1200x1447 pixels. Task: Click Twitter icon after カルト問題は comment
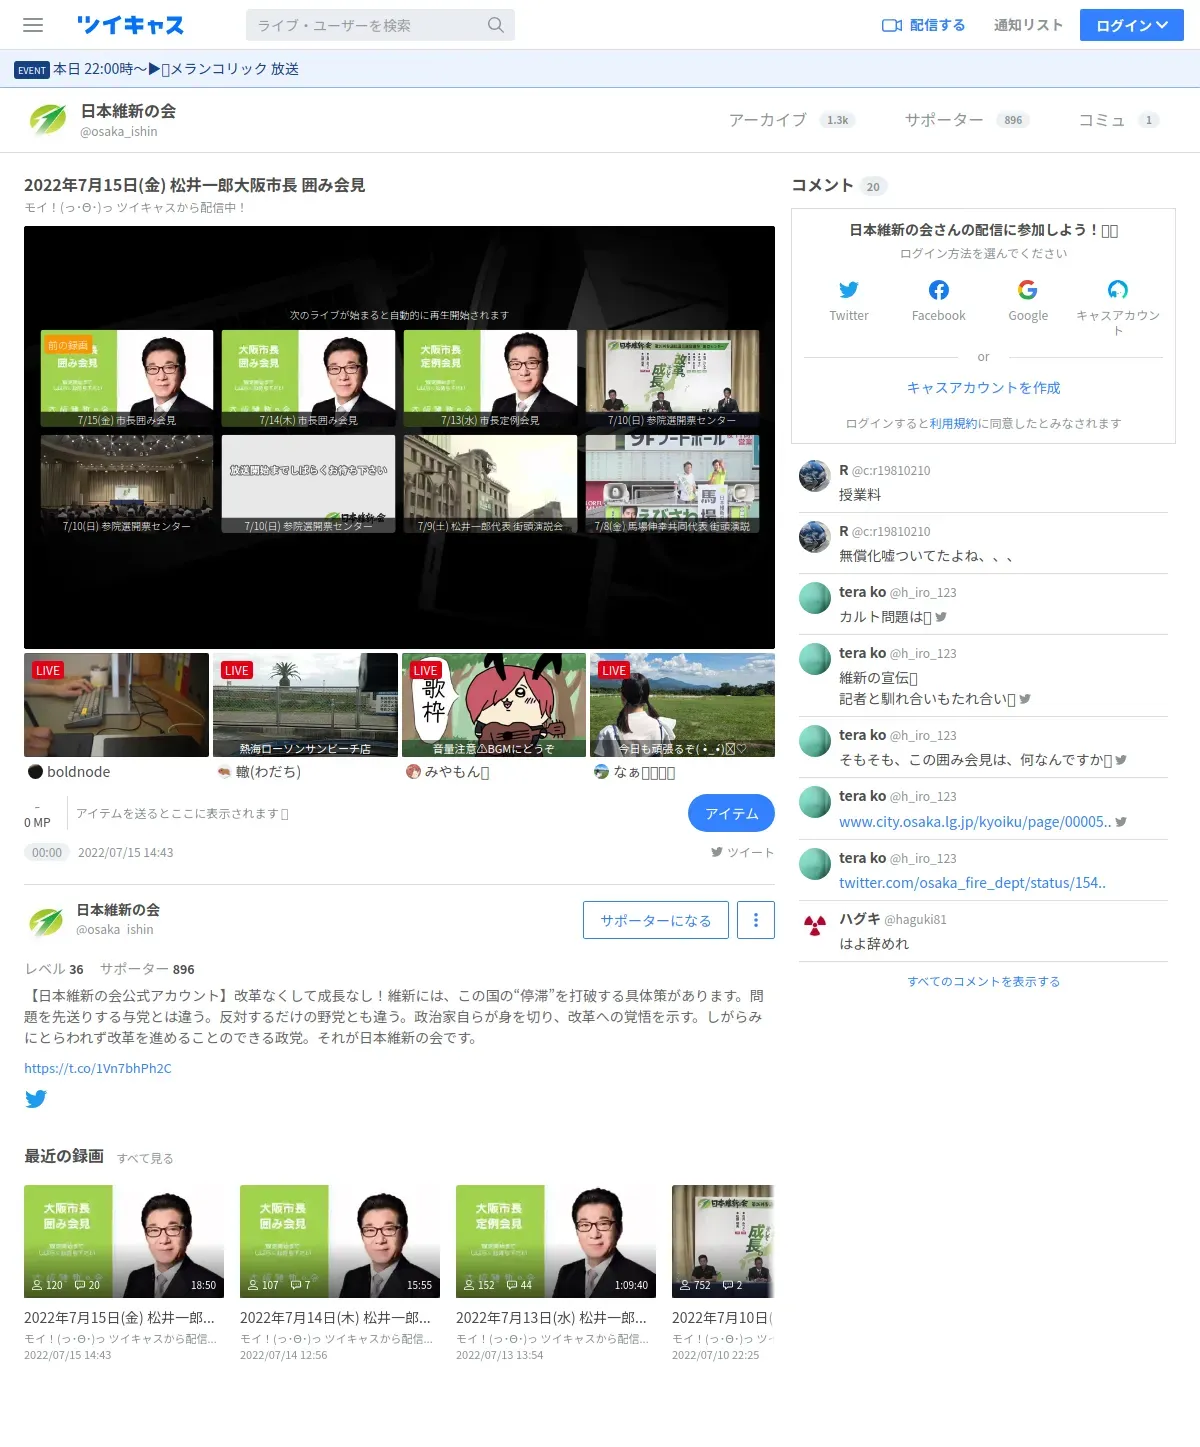(941, 617)
